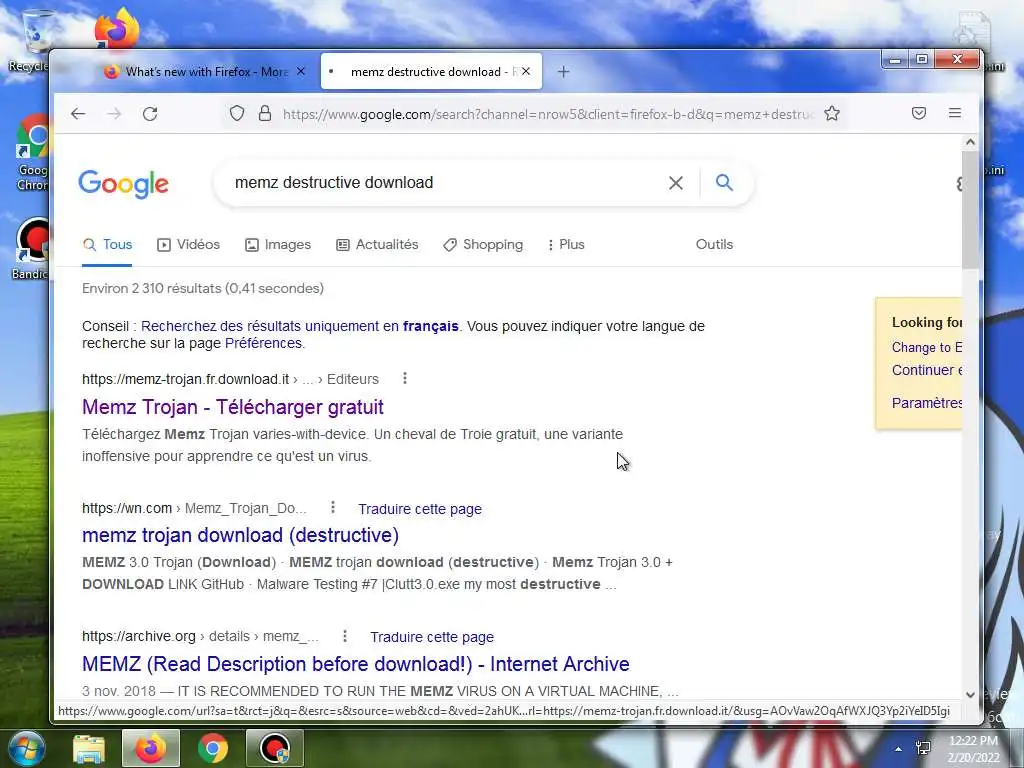Viewport: 1024px width, 768px height.
Task: Open the Préférences link
Action: click(x=264, y=343)
